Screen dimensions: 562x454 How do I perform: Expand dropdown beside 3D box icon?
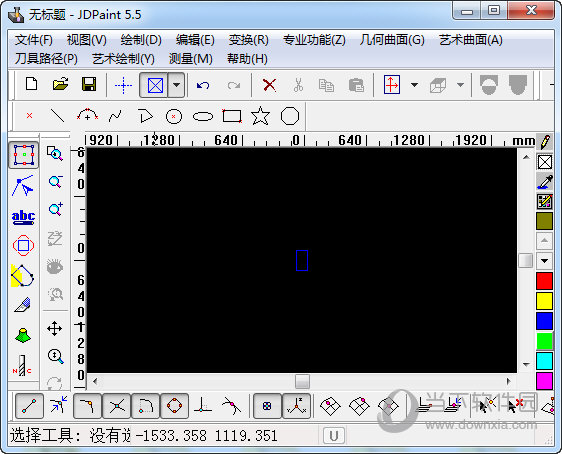click(460, 85)
